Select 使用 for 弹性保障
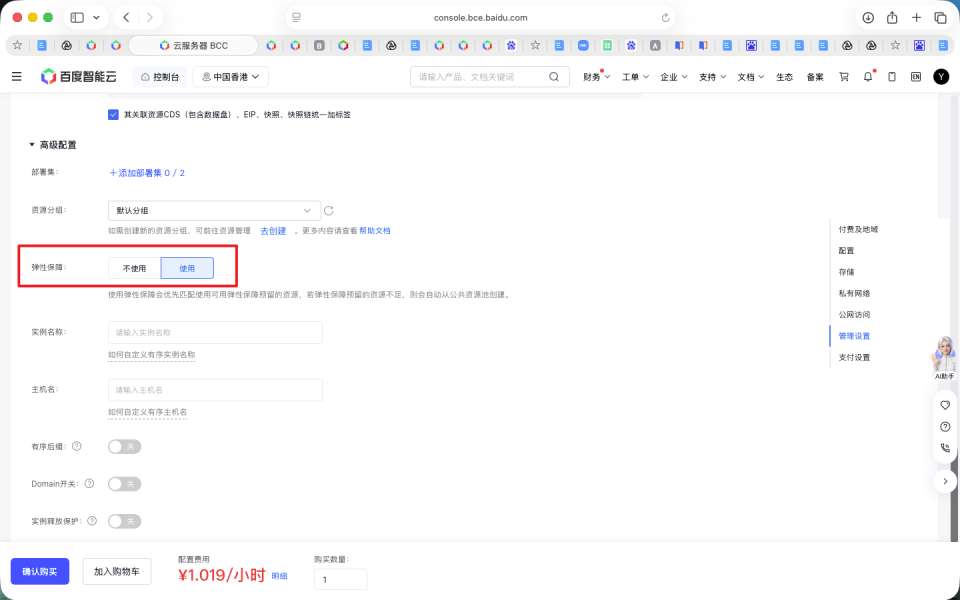The image size is (960, 600). click(x=187, y=268)
